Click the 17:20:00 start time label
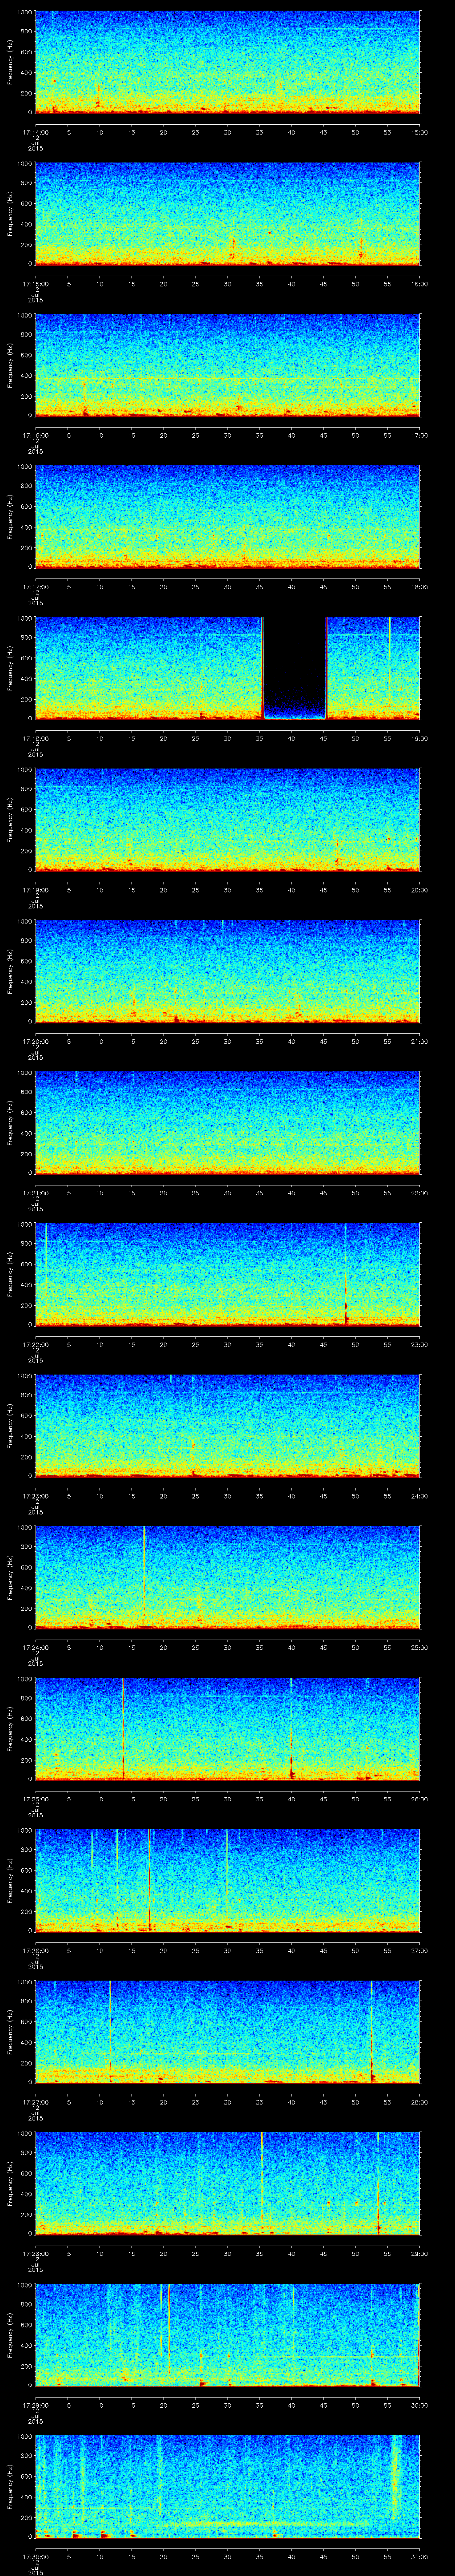 tap(36, 1041)
